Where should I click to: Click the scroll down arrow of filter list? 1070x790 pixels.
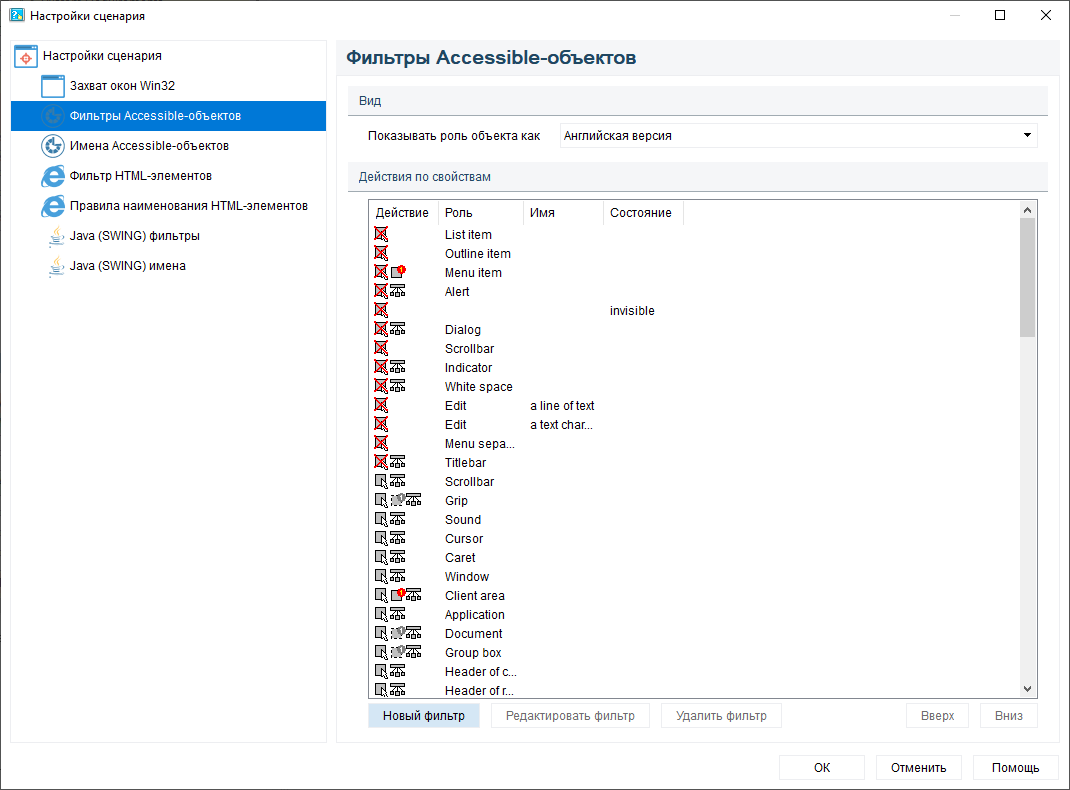(x=1027, y=689)
